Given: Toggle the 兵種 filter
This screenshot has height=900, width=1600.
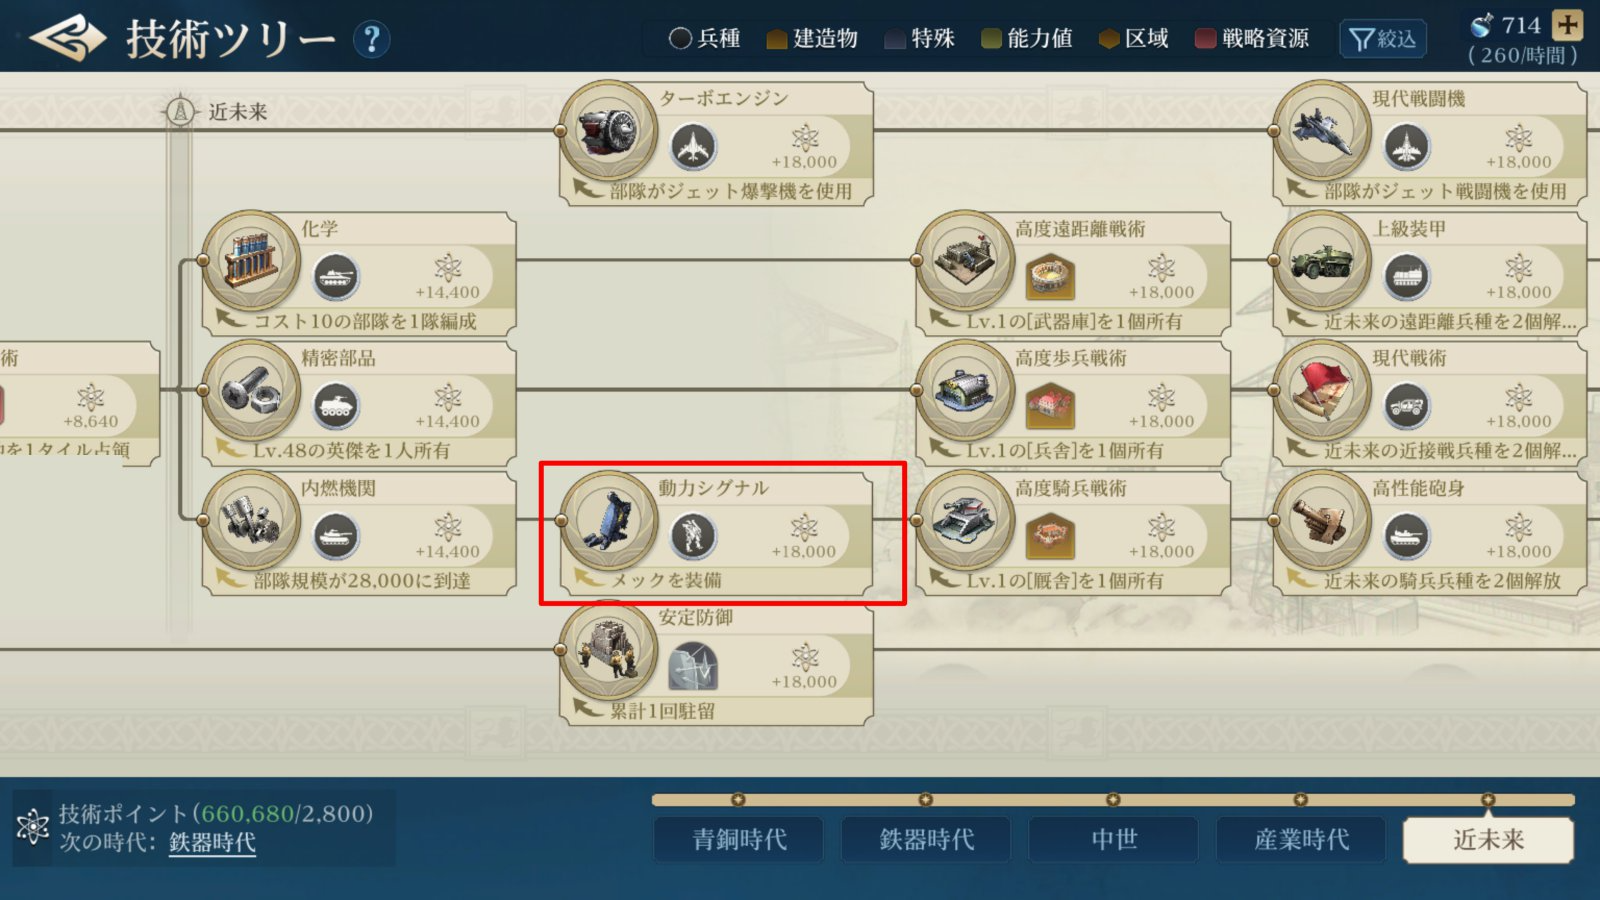Looking at the screenshot, I should 704,38.
